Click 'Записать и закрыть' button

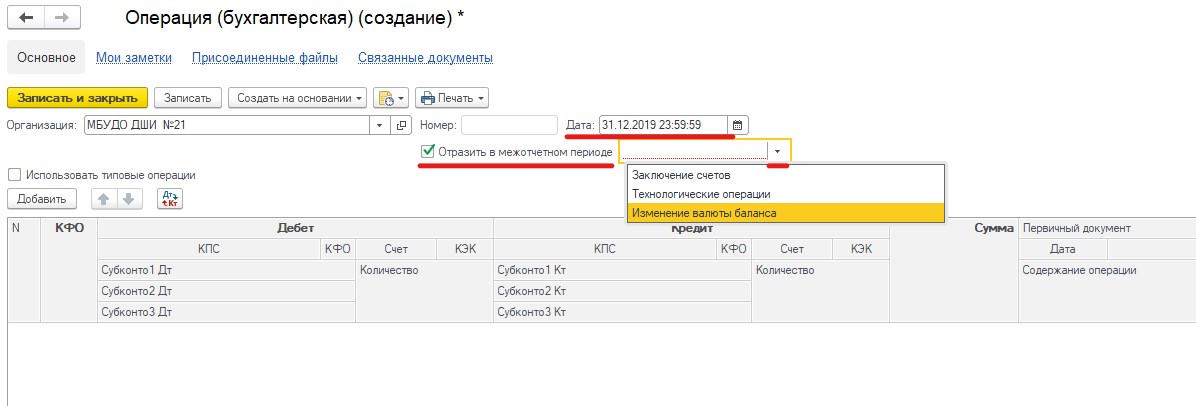(x=78, y=98)
